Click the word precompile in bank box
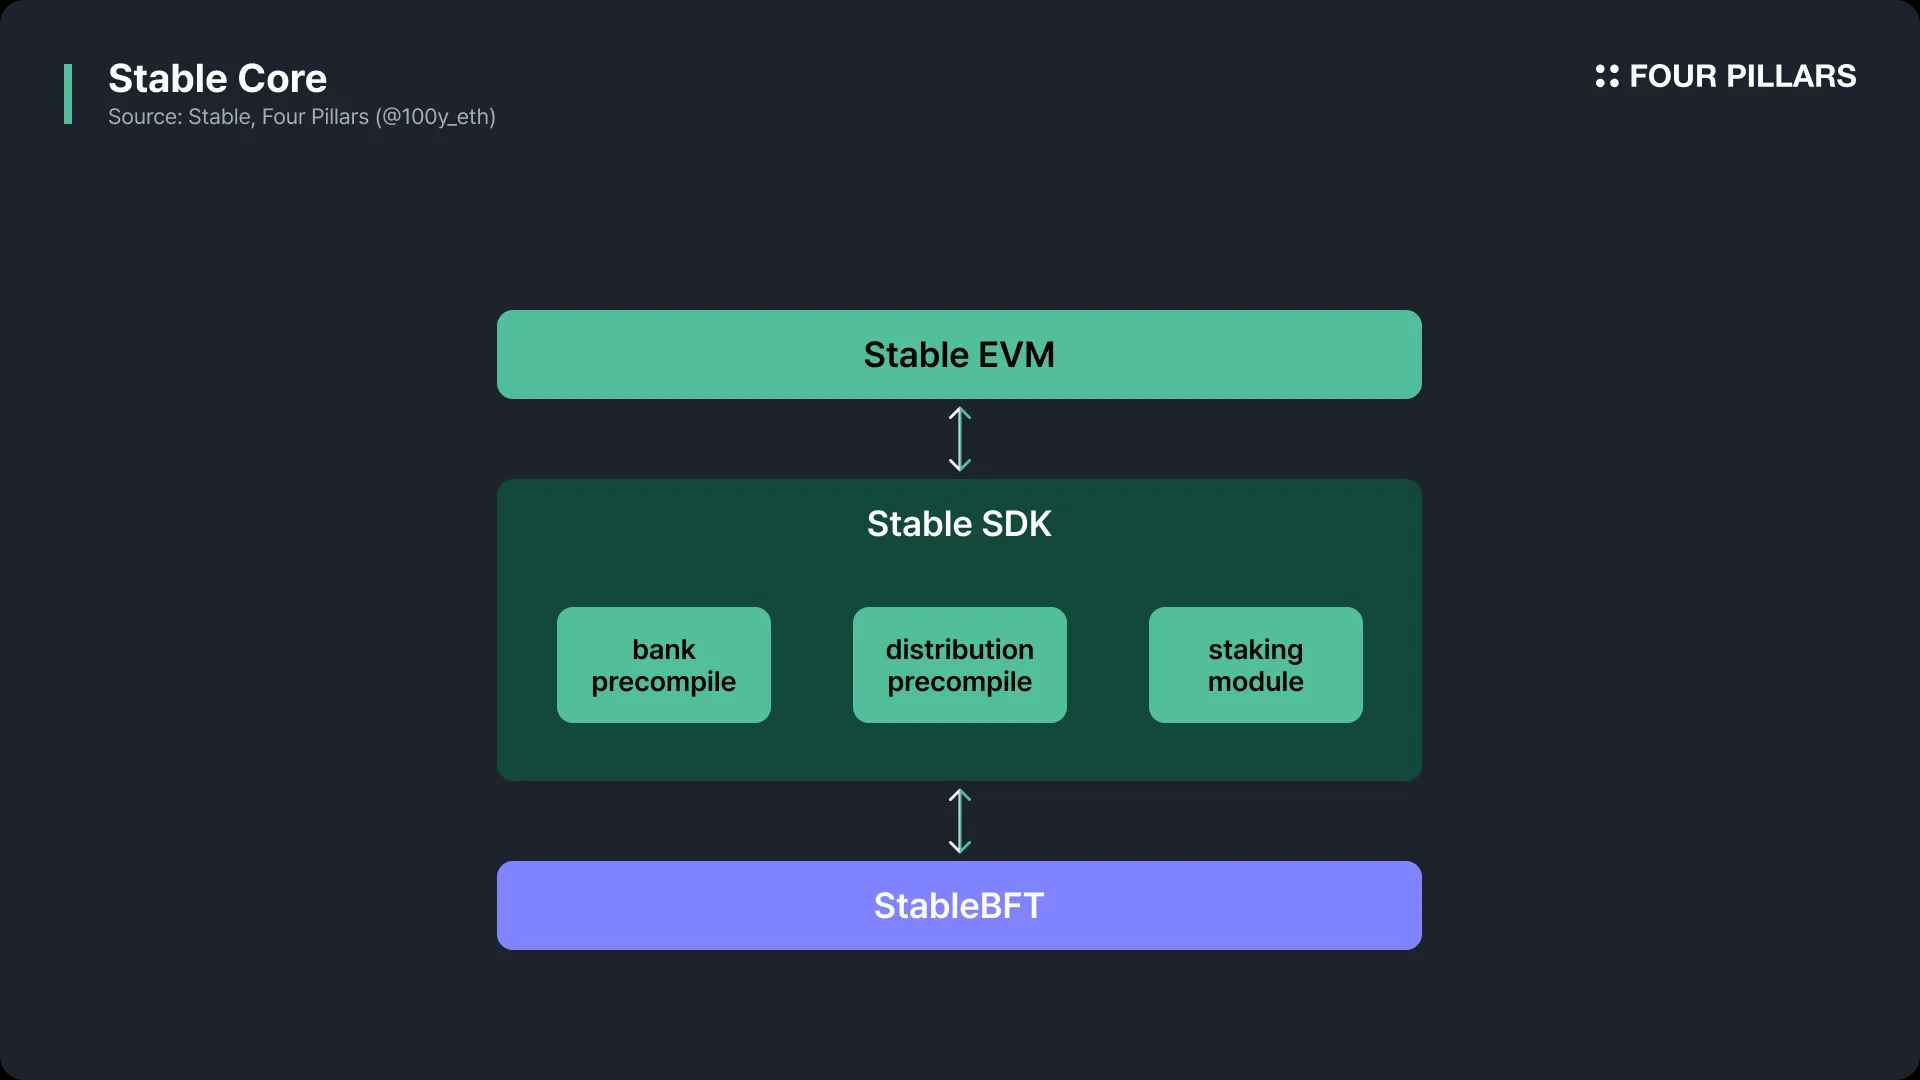Image resolution: width=1920 pixels, height=1080 pixels. (x=664, y=683)
